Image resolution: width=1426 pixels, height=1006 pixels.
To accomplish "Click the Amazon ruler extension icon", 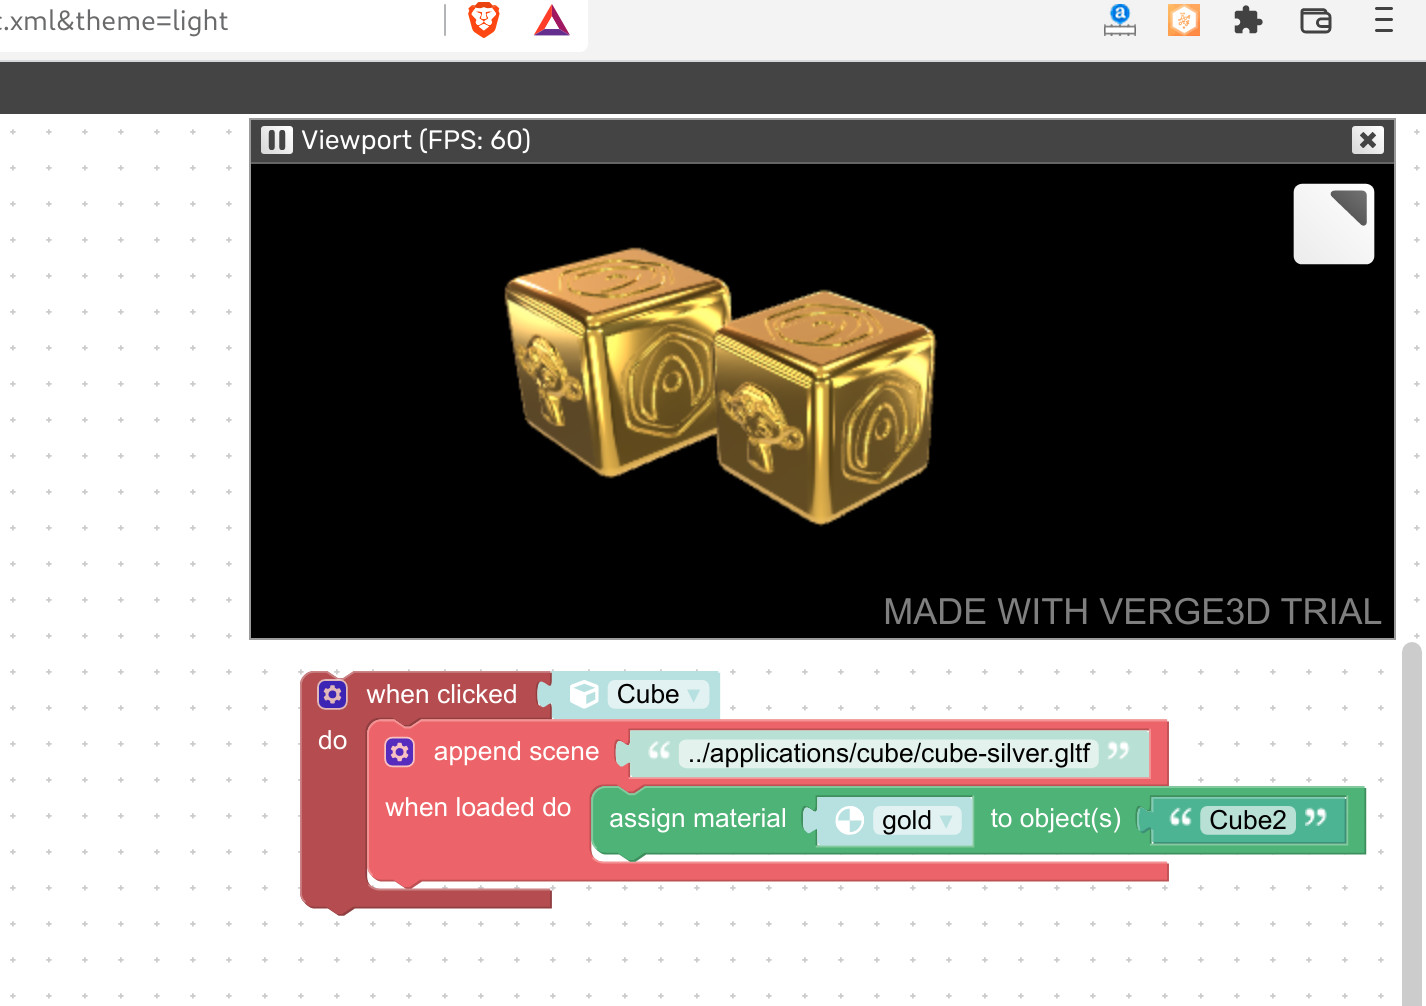I will (x=1119, y=20).
